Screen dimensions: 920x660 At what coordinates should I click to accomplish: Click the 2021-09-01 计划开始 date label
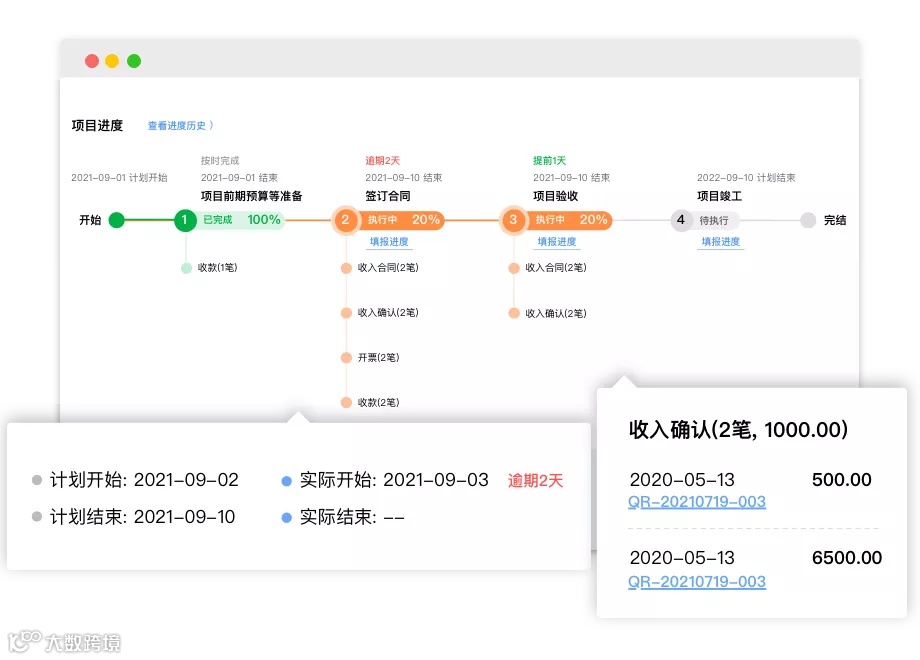pyautogui.click(x=119, y=178)
